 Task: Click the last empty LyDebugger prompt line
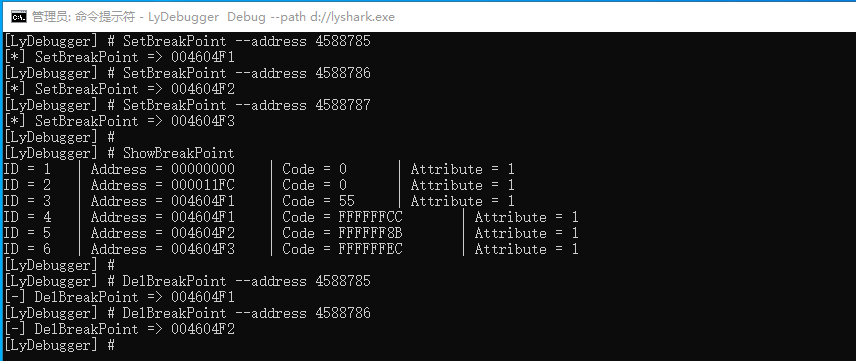point(59,345)
